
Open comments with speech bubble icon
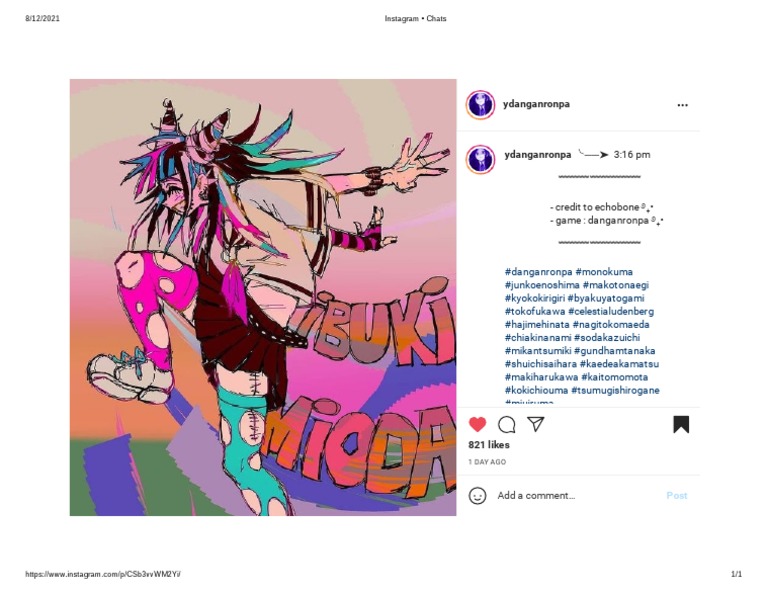point(506,425)
